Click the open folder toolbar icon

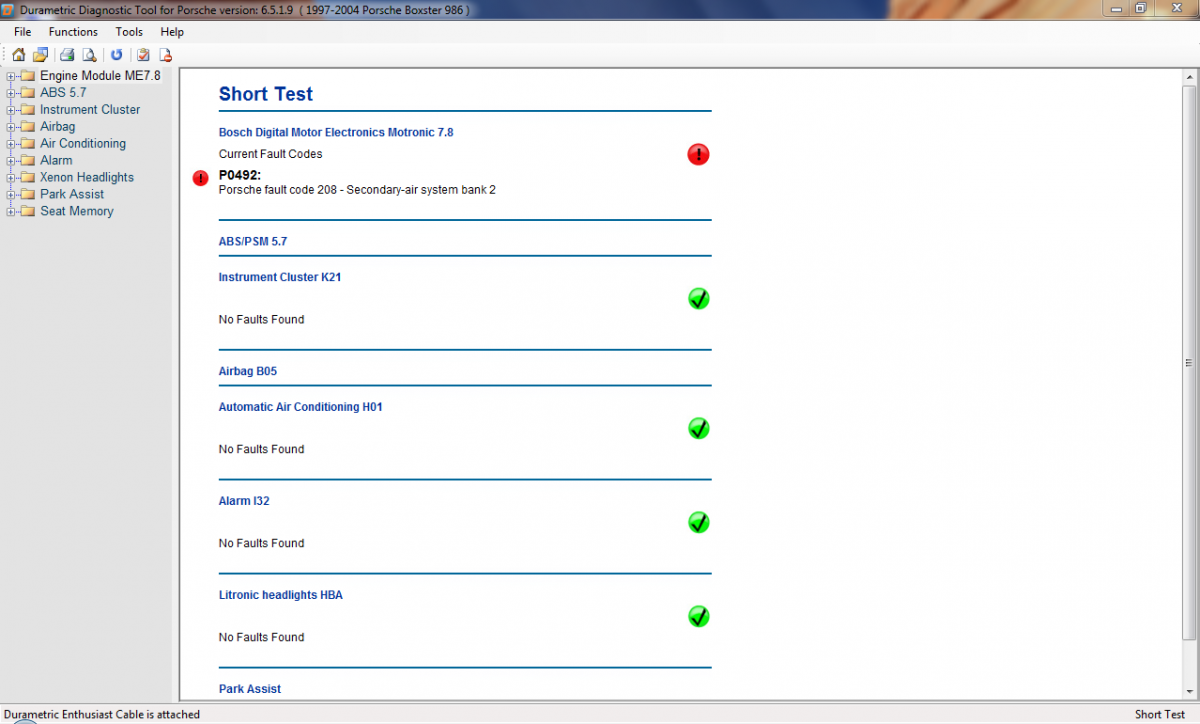[x=40, y=55]
